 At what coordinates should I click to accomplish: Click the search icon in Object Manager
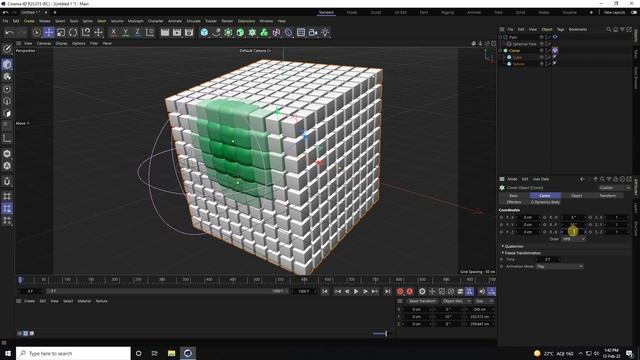pos(609,29)
